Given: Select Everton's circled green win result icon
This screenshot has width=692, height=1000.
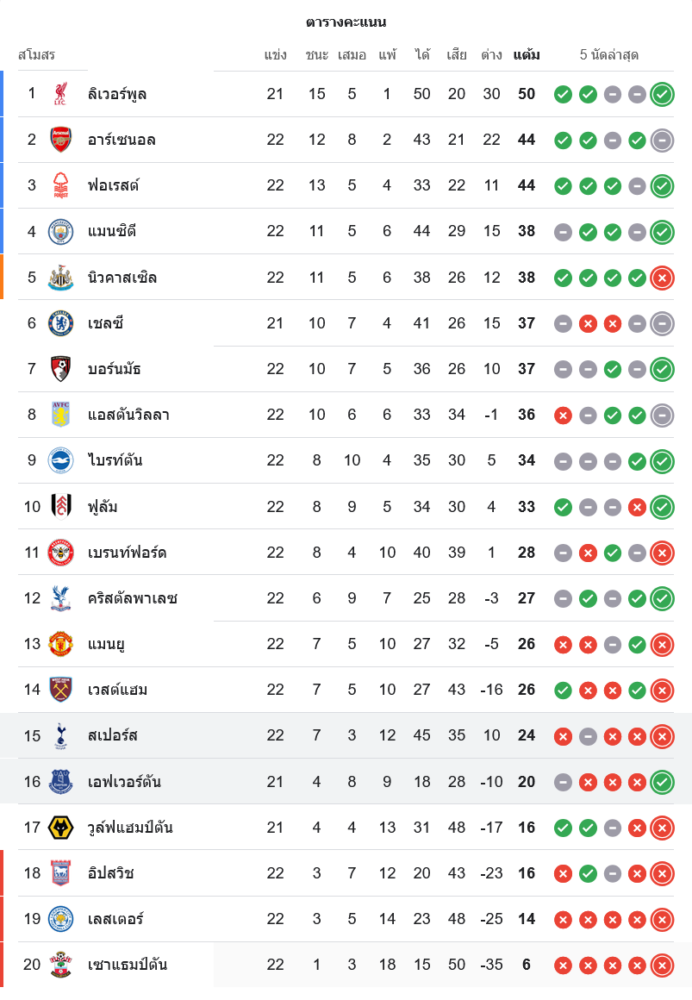Looking at the screenshot, I should tap(661, 782).
